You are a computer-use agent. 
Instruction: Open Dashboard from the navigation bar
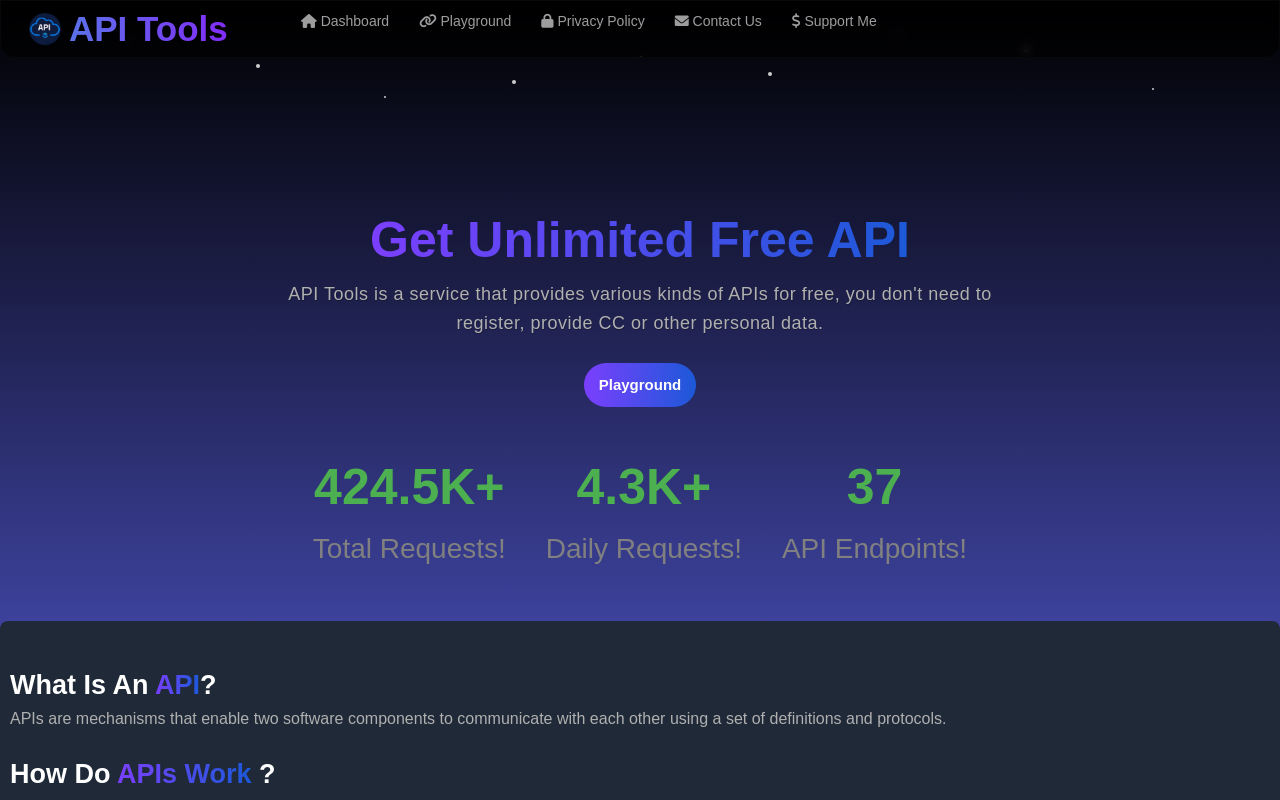coord(352,20)
